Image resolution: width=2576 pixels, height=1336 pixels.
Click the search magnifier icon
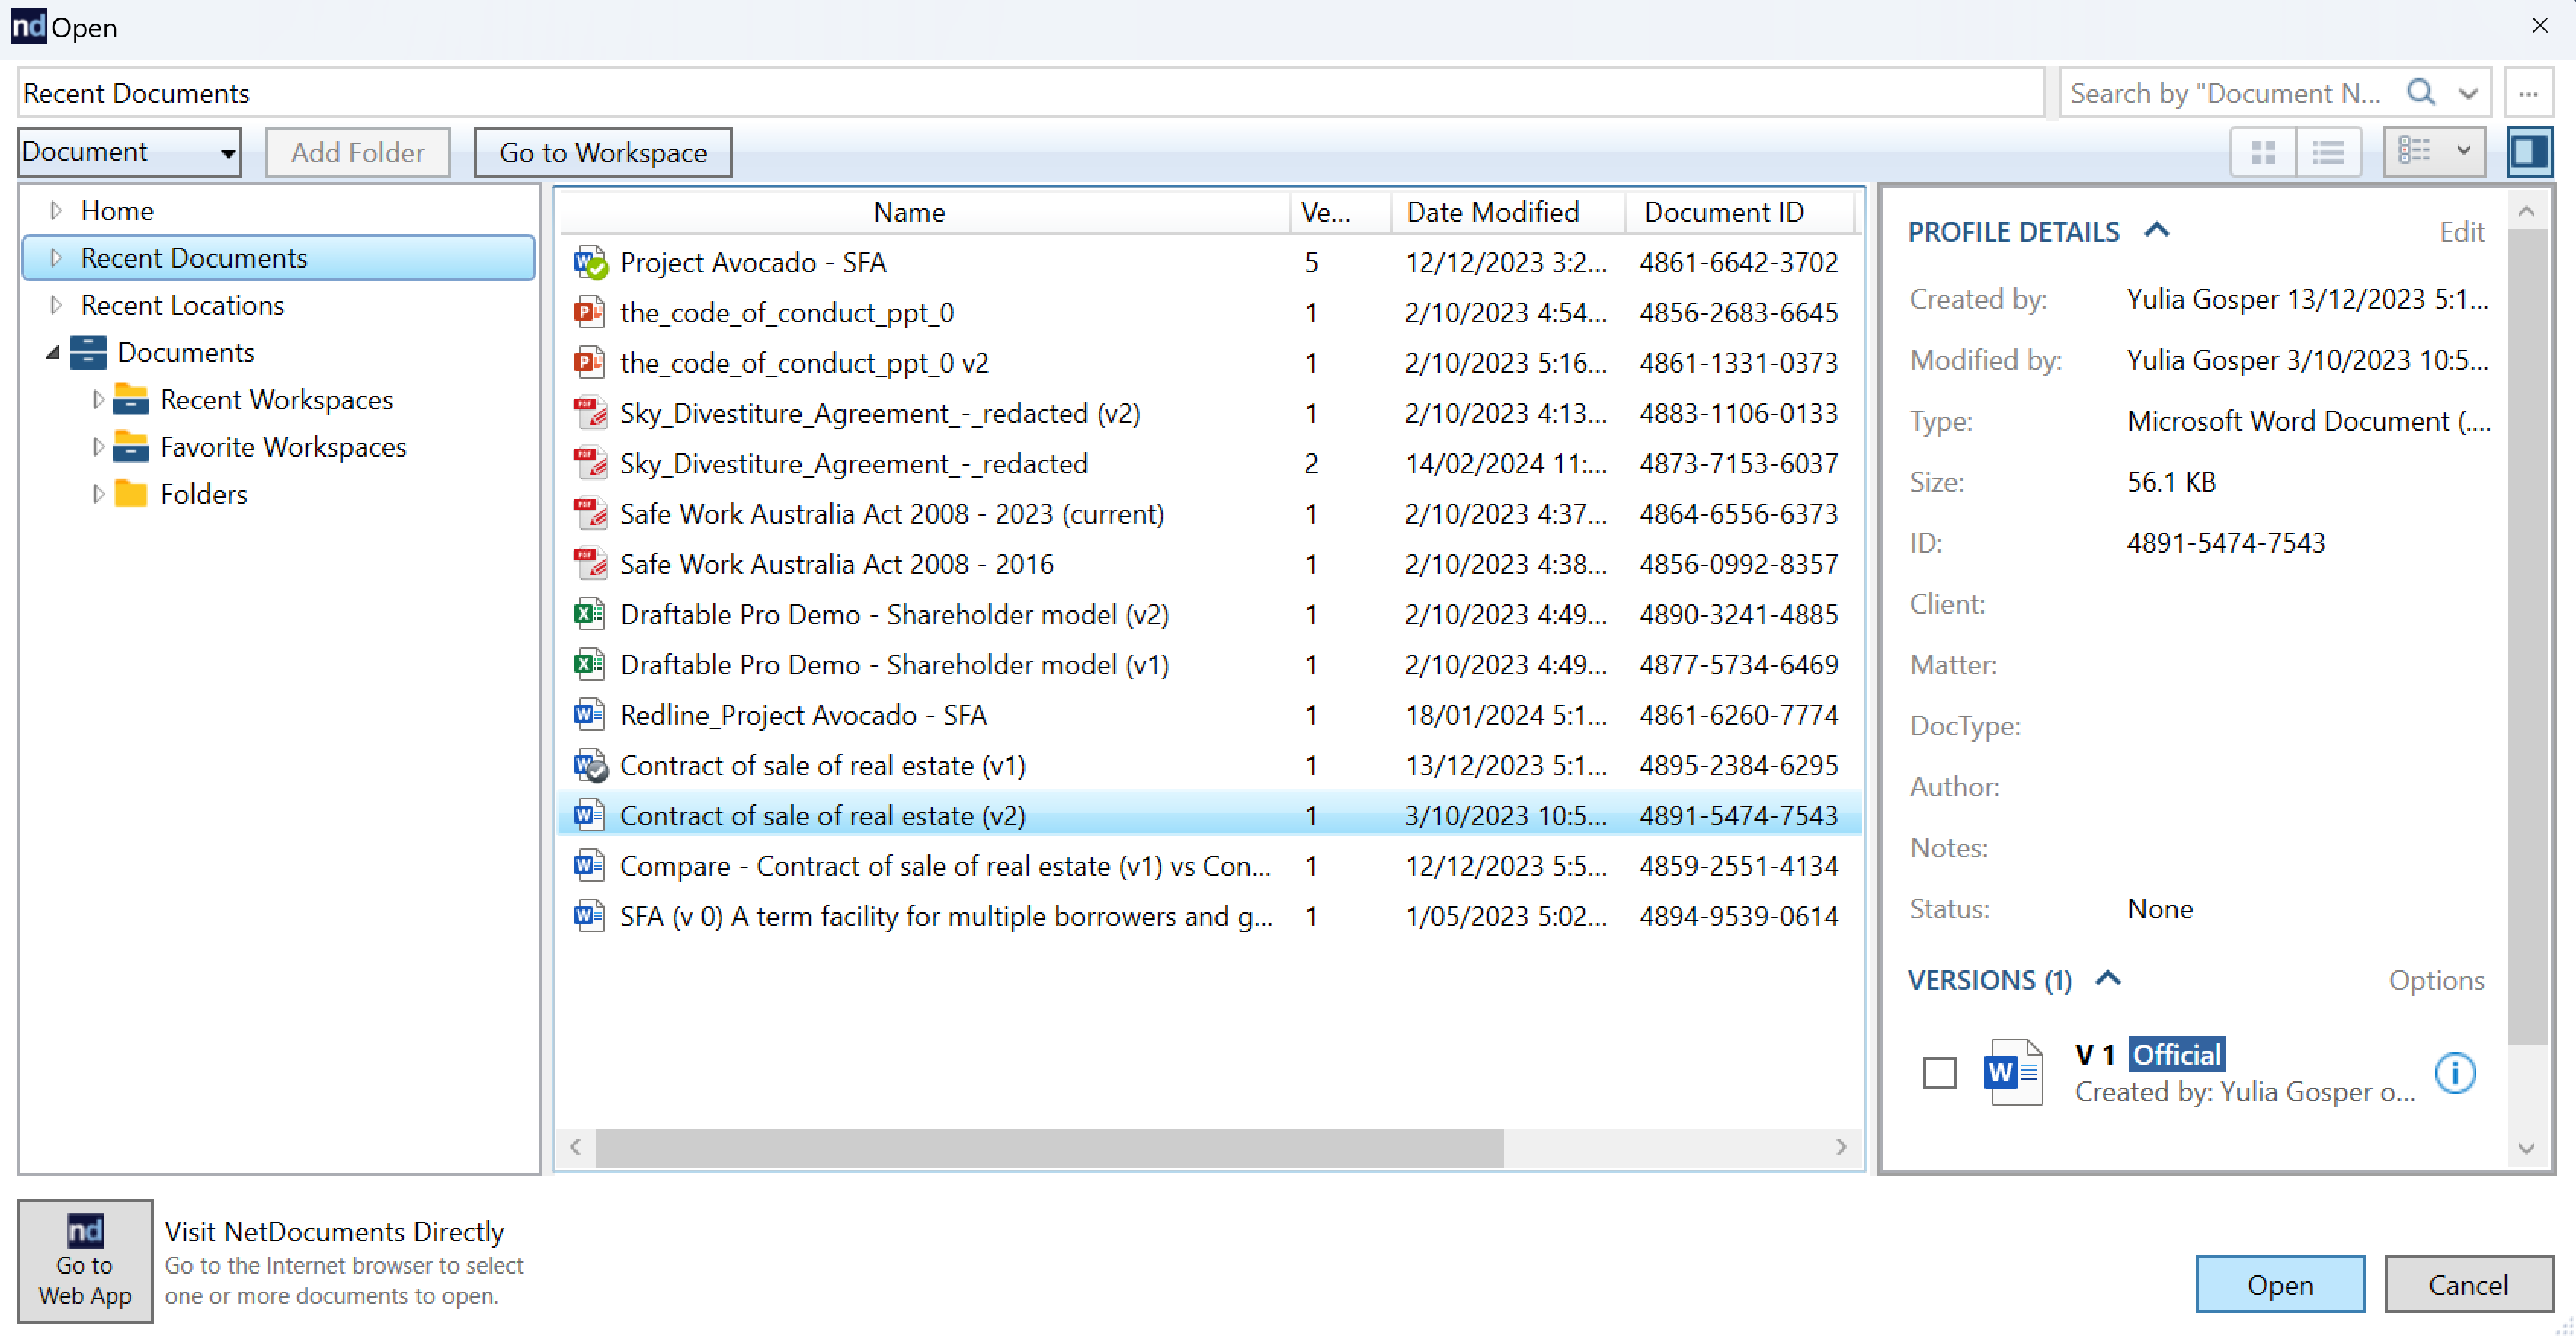point(2420,93)
